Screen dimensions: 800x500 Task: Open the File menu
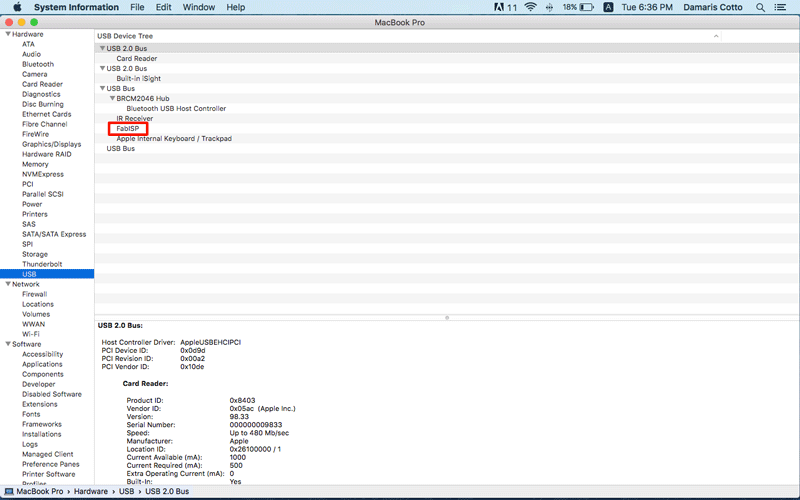click(x=137, y=7)
